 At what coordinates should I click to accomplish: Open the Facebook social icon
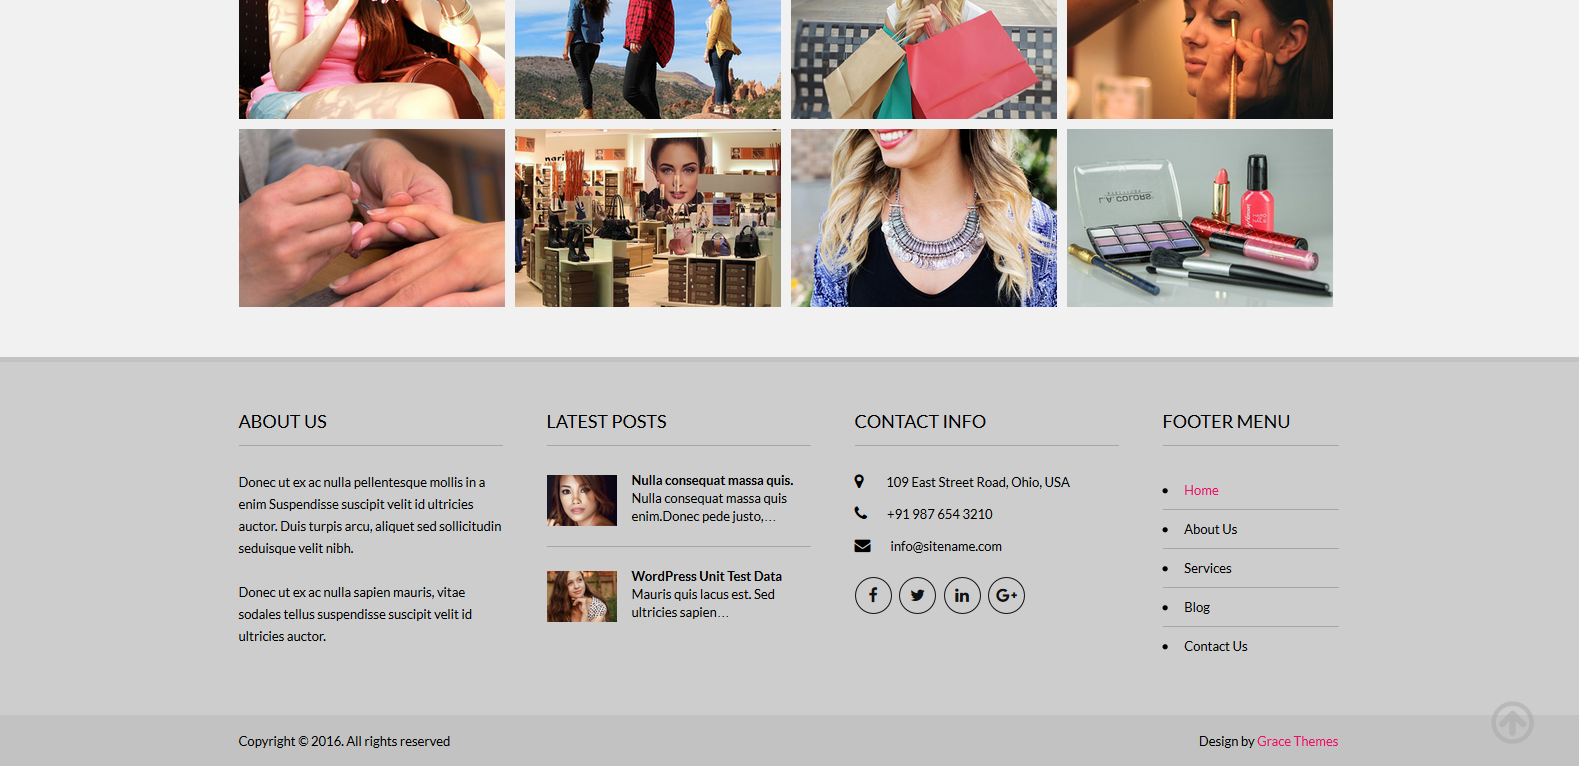pos(873,596)
